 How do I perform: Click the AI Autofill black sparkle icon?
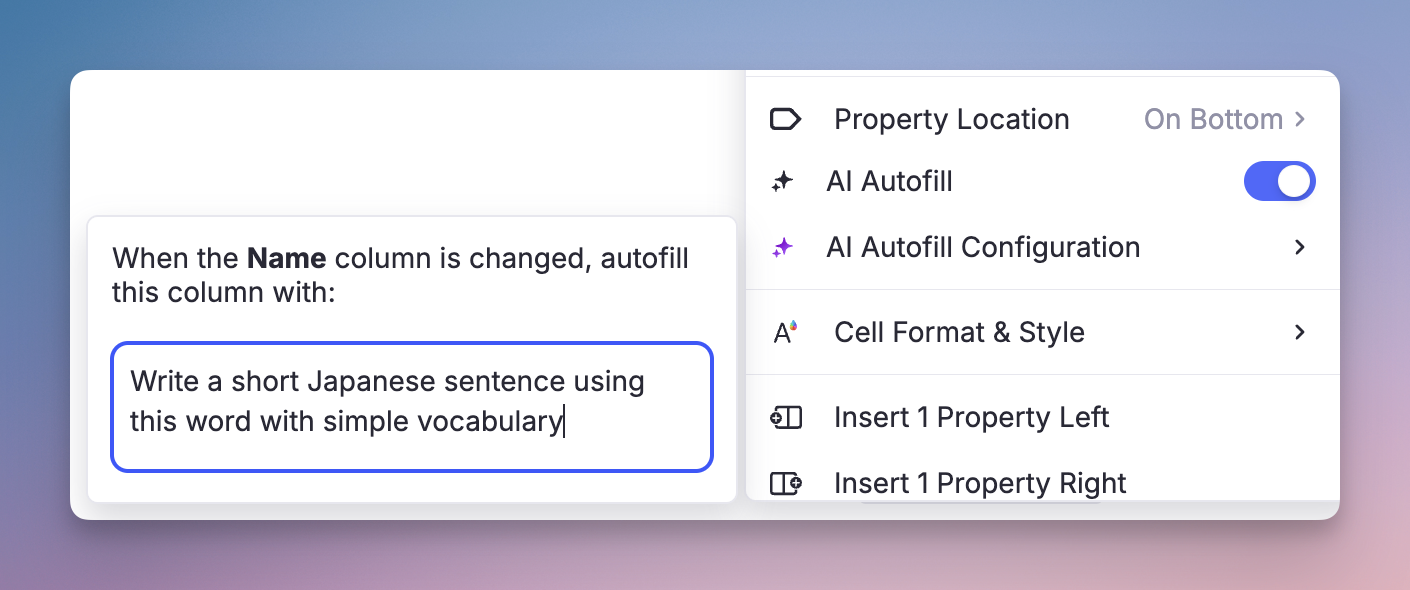[782, 182]
